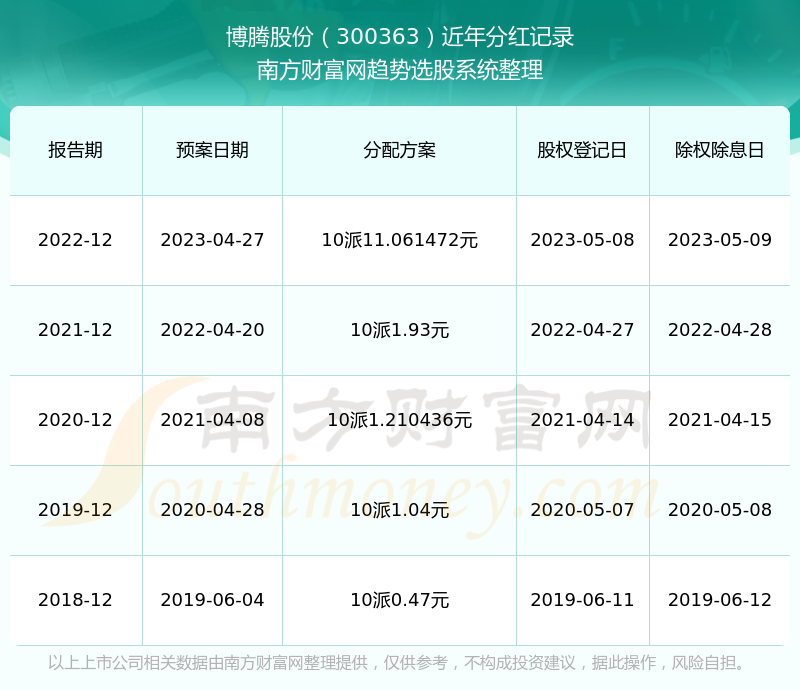800x690 pixels.
Task: Click report period cell 2022-12
Action: click(x=75, y=240)
